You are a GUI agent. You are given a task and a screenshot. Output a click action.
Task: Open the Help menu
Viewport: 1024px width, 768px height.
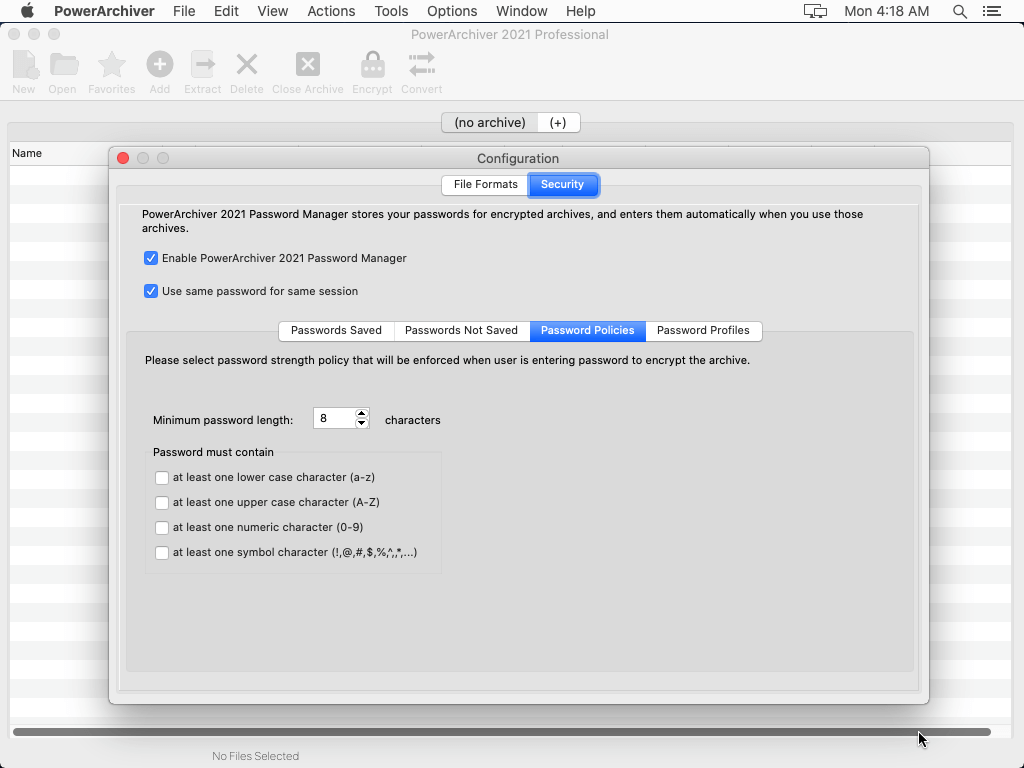pos(581,11)
